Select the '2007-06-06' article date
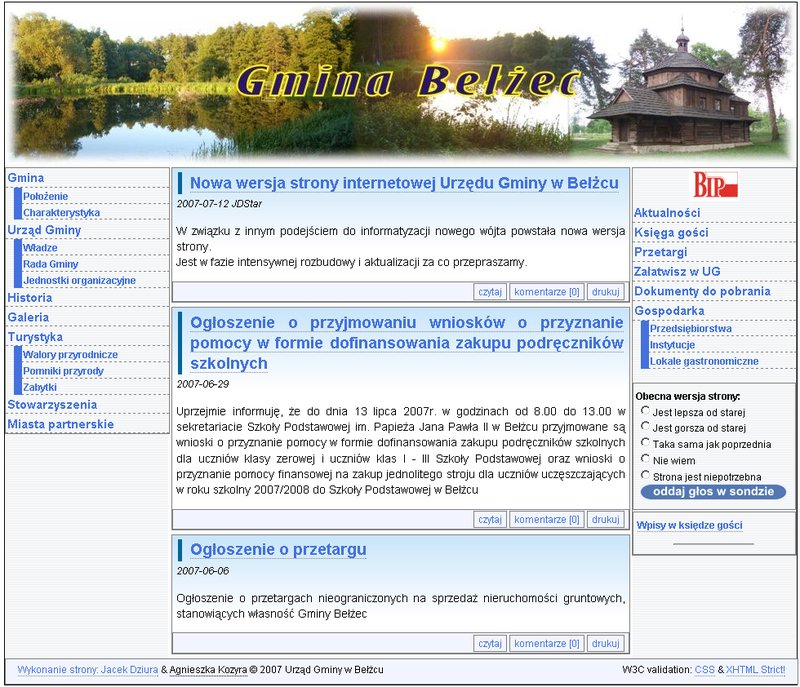Viewport: 800px width, 687px height. coord(203,571)
